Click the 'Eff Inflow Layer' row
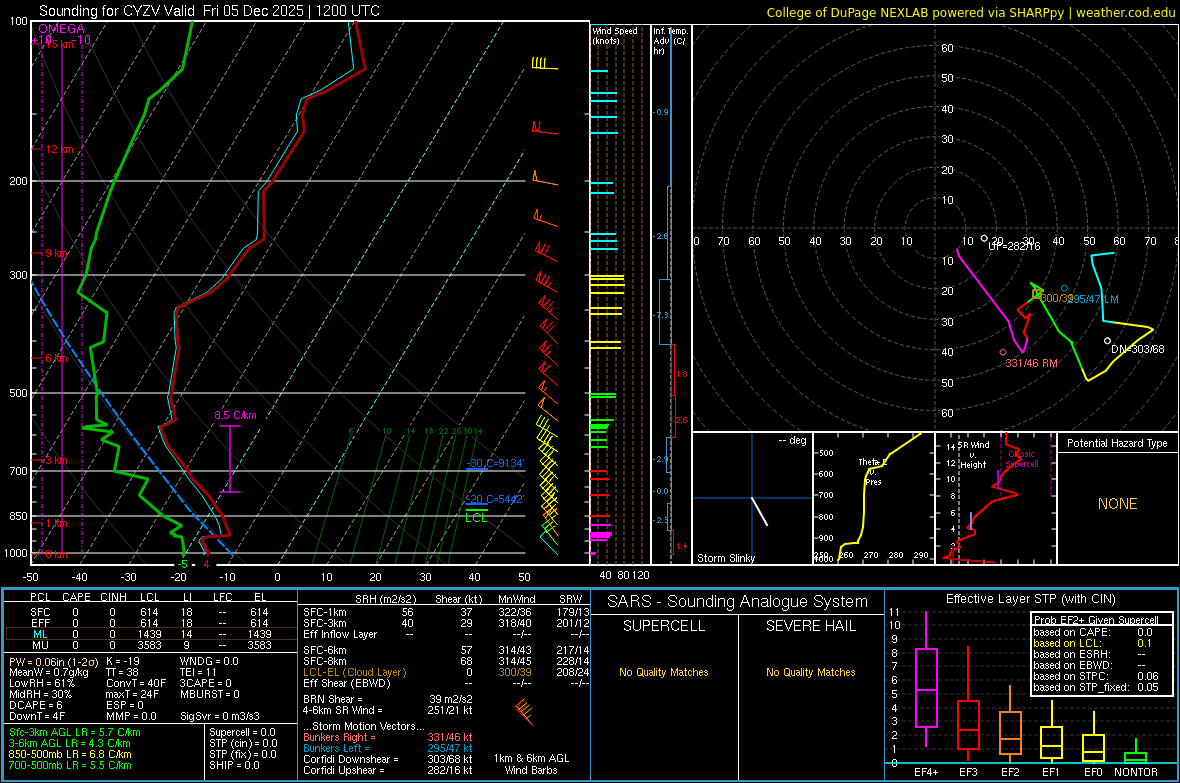The image size is (1180, 783). click(446, 635)
